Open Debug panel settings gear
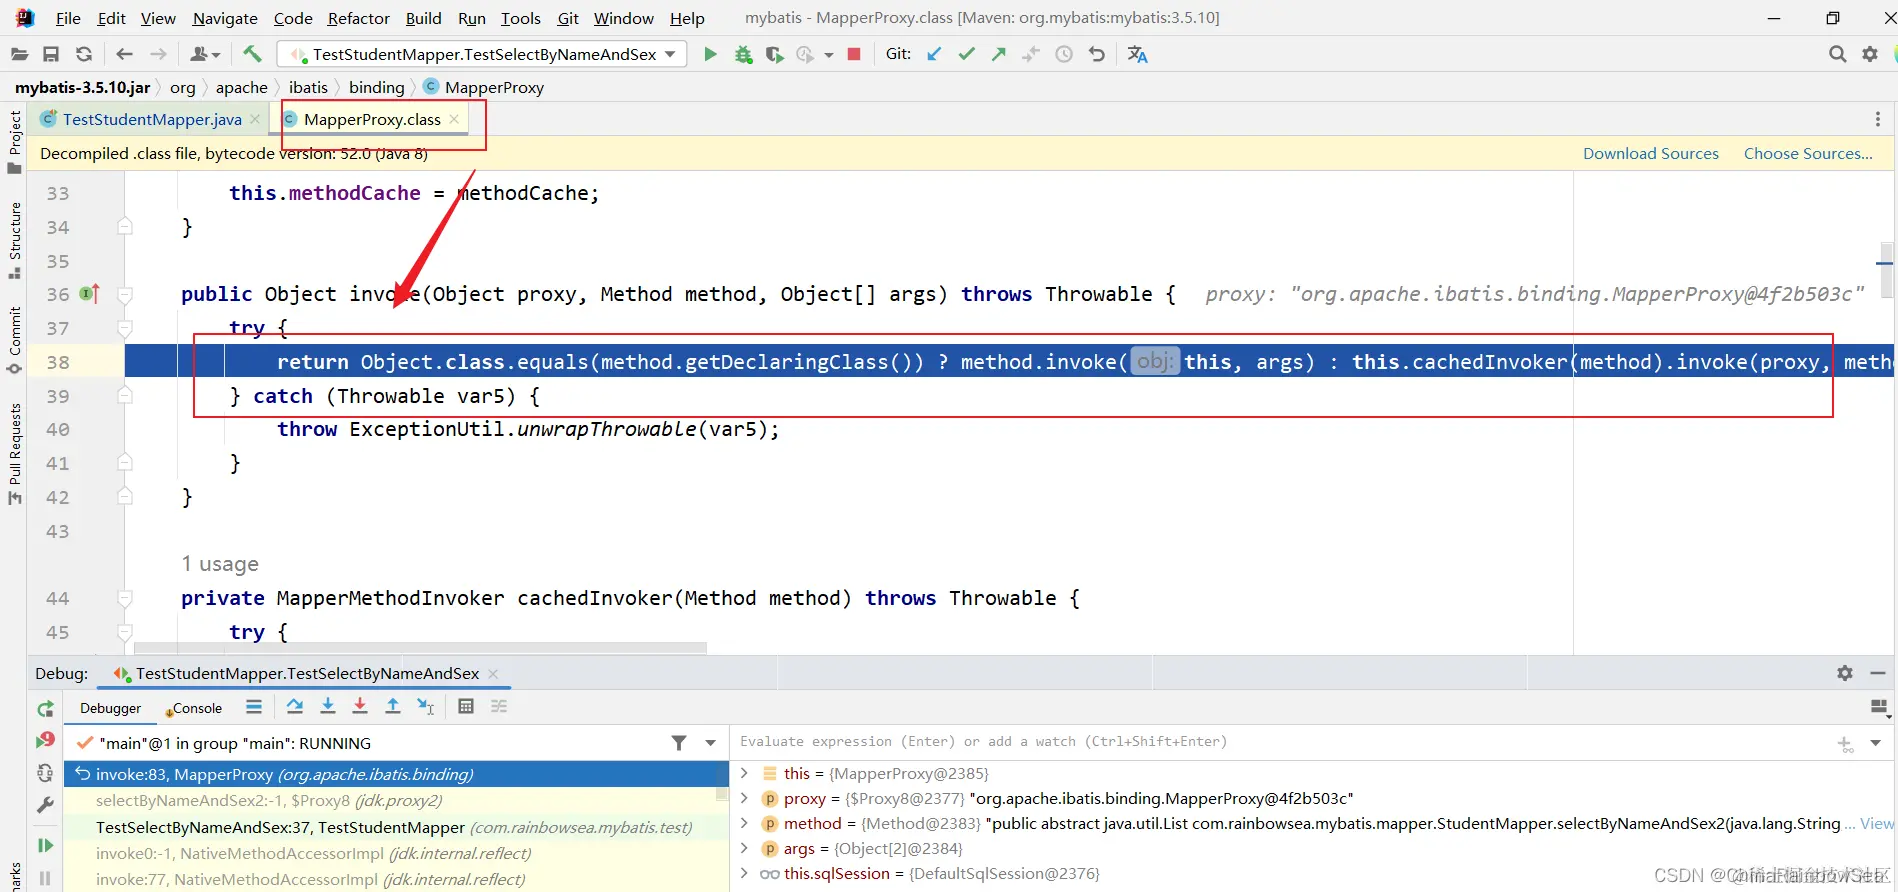 tap(1845, 673)
